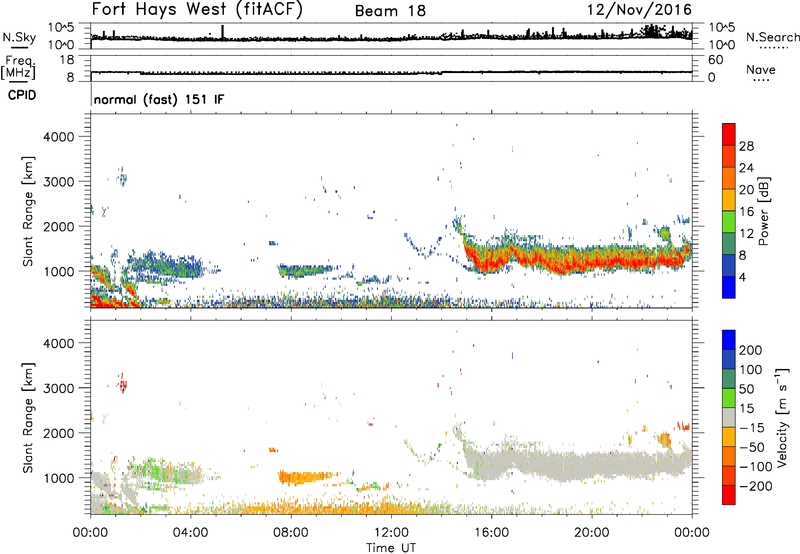Select the "Beam 18" label

pyautogui.click(x=390, y=11)
